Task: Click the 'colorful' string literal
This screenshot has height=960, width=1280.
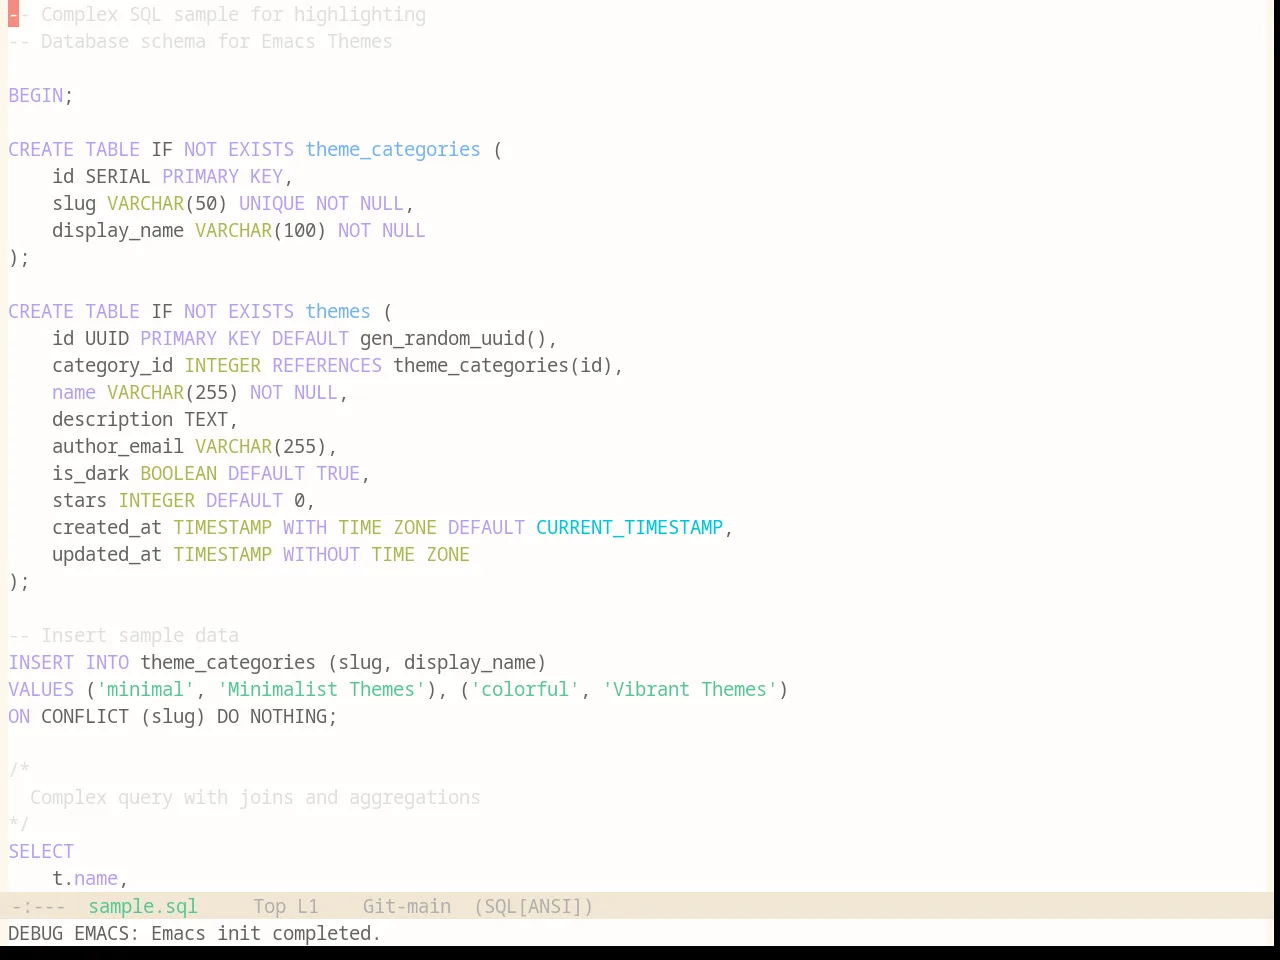Action: click(x=525, y=689)
